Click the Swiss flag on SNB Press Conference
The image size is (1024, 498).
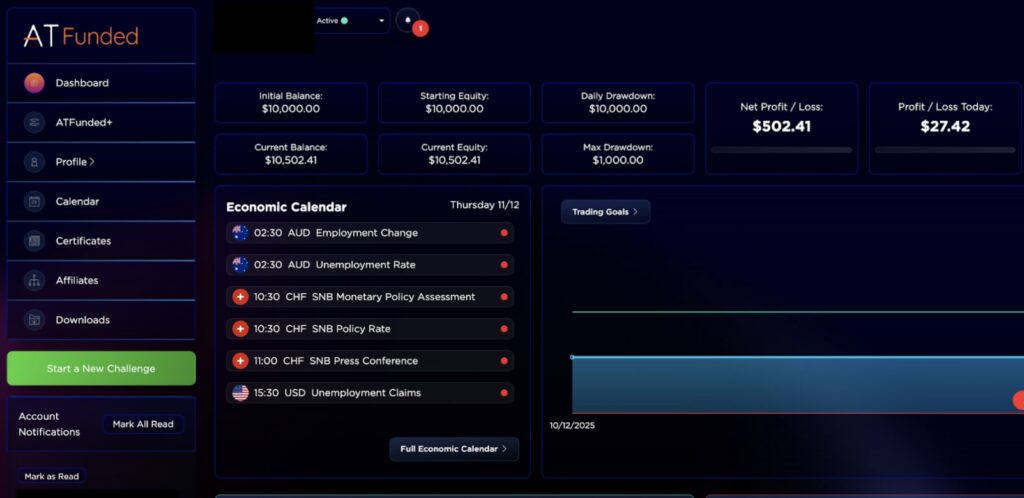(240, 361)
